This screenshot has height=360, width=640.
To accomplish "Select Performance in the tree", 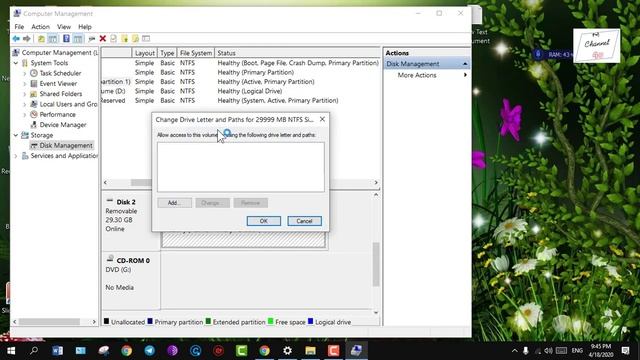I will (58, 114).
